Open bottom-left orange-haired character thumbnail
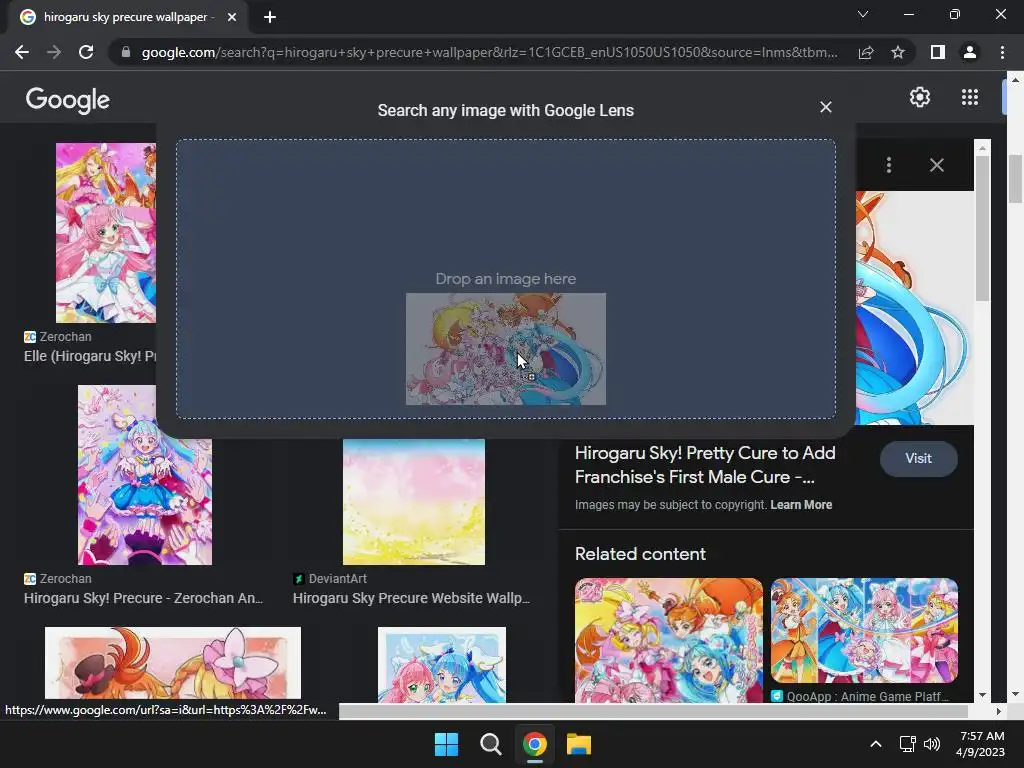This screenshot has width=1024, height=768. pyautogui.click(x=173, y=663)
